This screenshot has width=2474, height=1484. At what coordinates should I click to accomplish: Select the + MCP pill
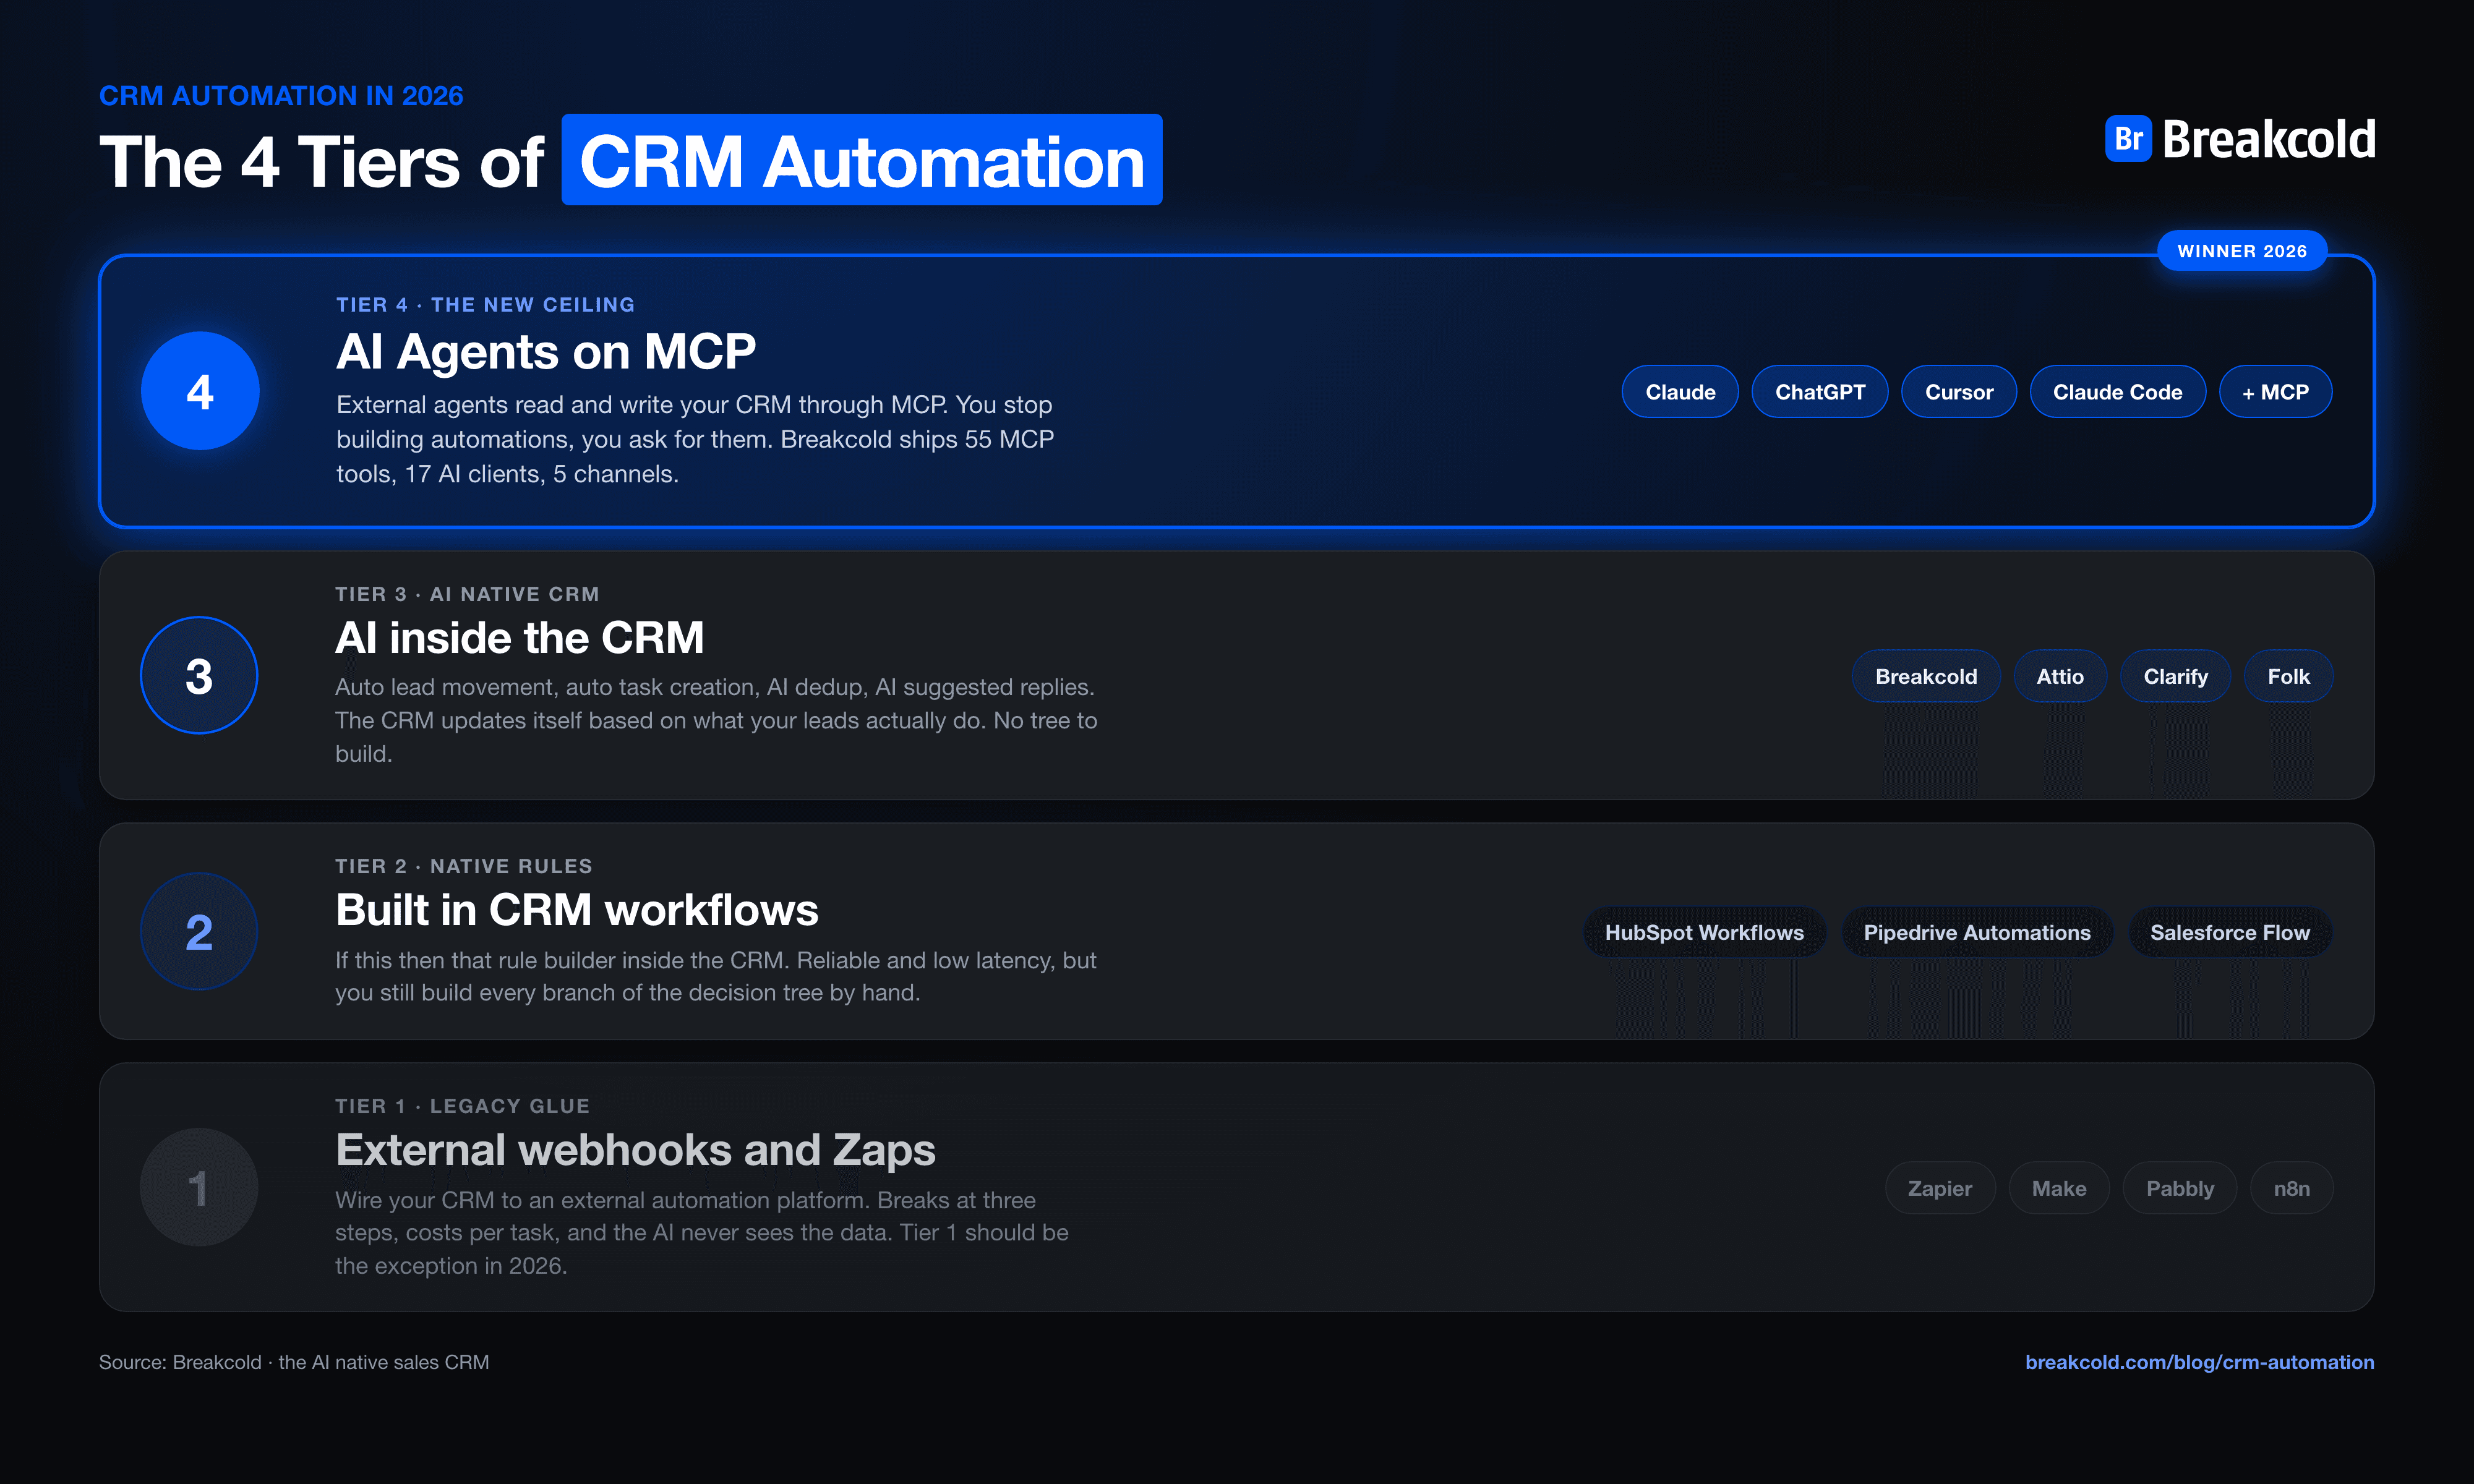tap(2276, 392)
